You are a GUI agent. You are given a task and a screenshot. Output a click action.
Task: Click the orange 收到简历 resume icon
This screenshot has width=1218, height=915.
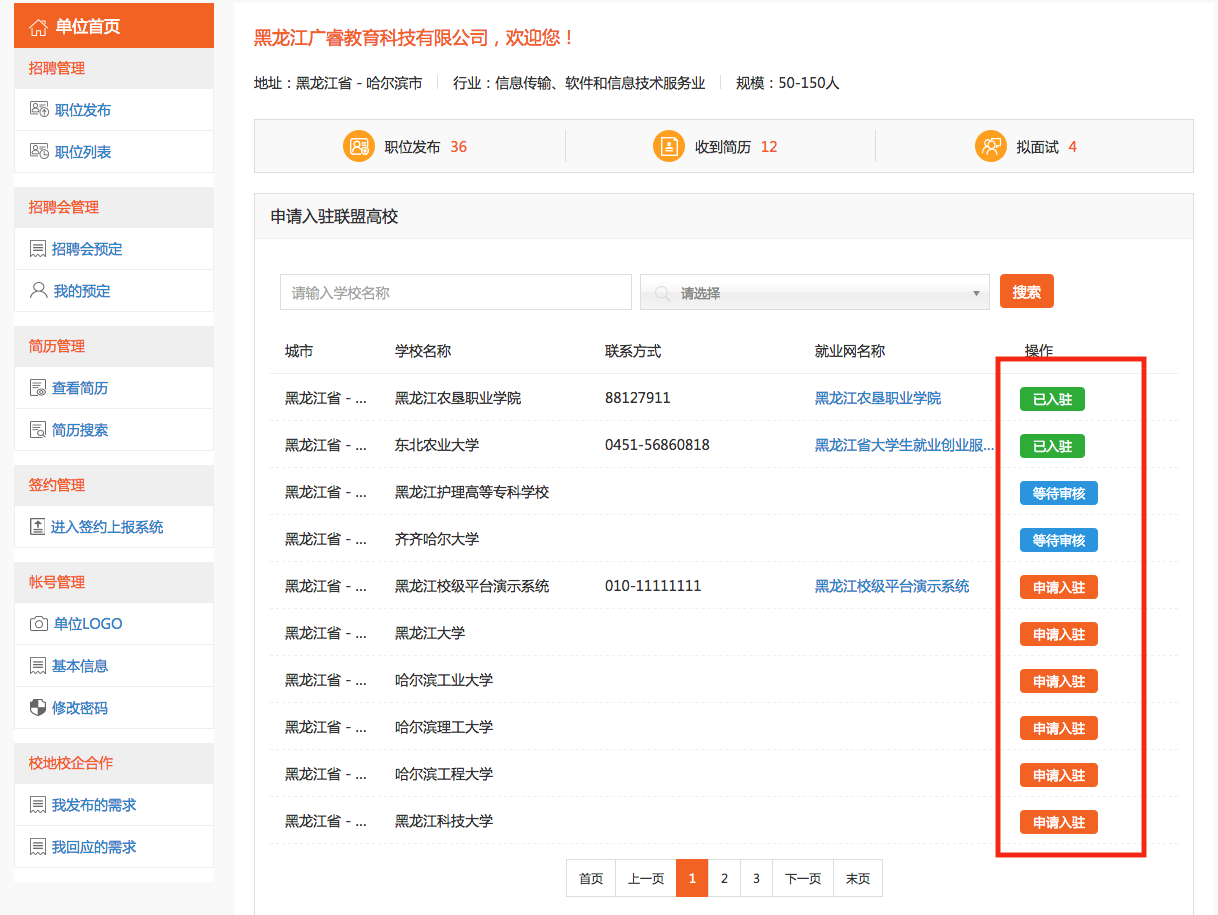668,146
